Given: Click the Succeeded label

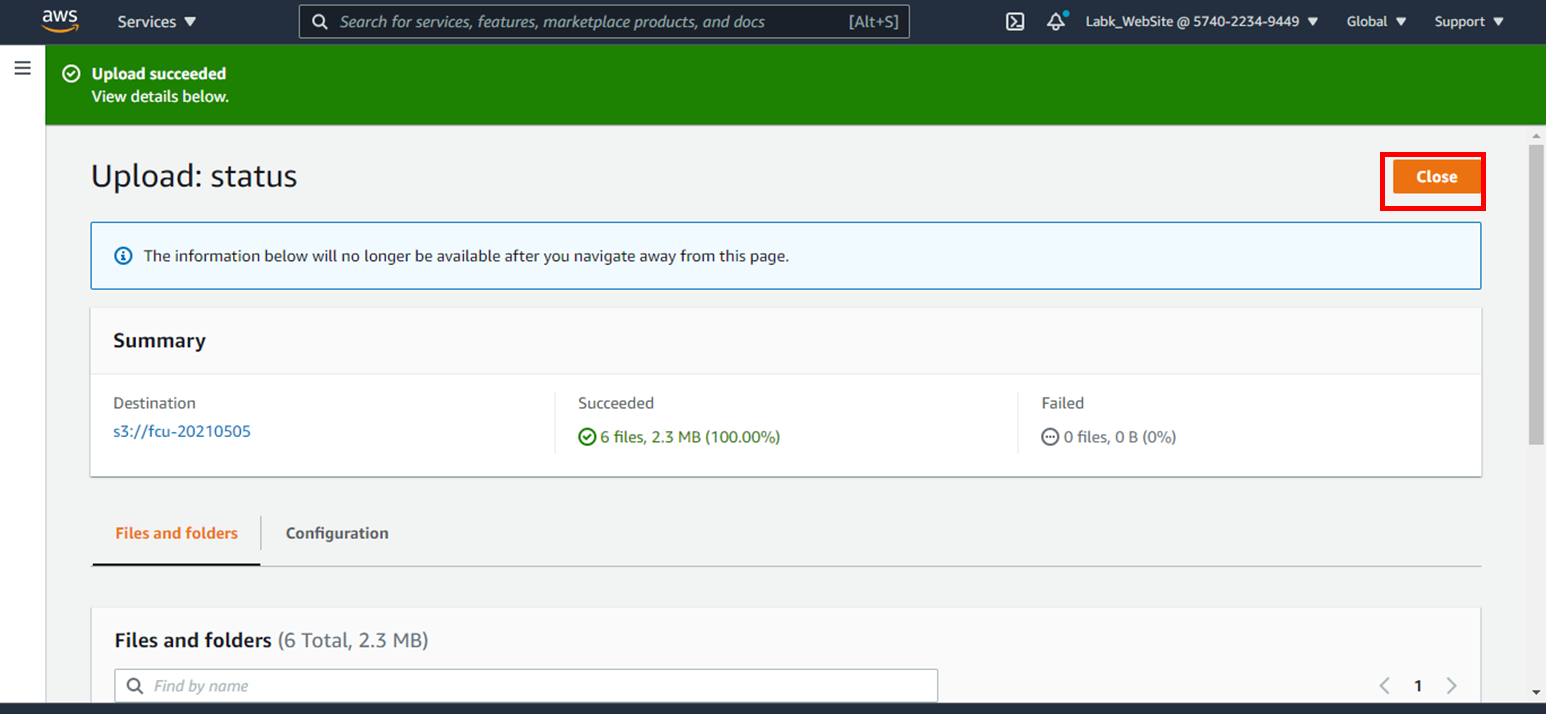Looking at the screenshot, I should tap(616, 403).
